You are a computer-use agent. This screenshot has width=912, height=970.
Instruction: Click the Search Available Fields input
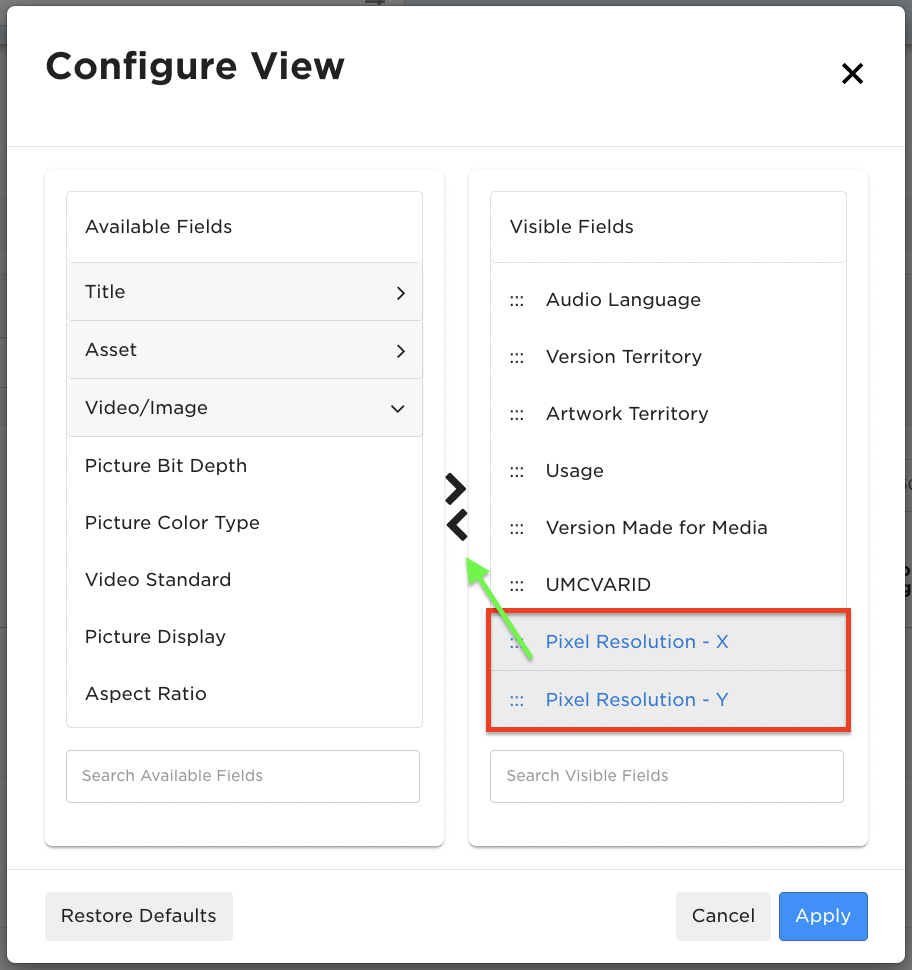(x=243, y=776)
